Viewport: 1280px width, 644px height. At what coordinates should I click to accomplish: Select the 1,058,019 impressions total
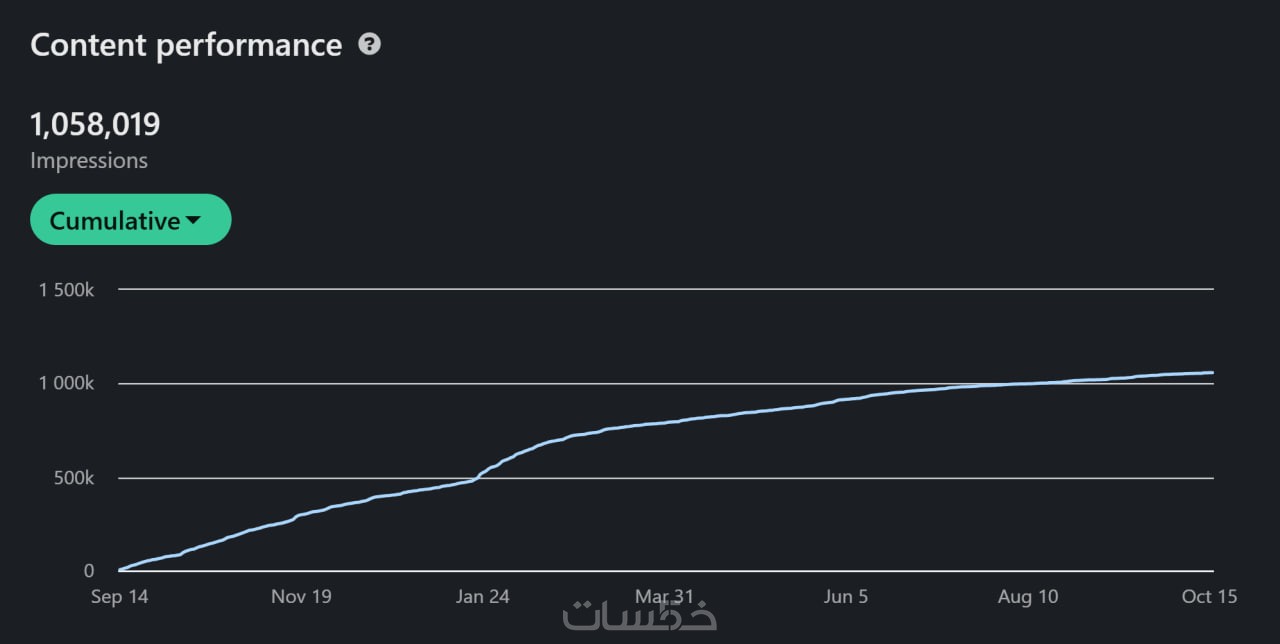point(95,125)
